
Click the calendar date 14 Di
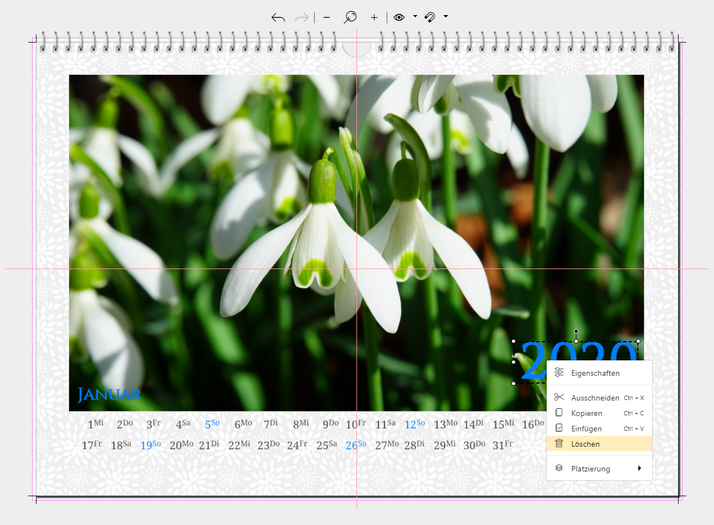(475, 424)
